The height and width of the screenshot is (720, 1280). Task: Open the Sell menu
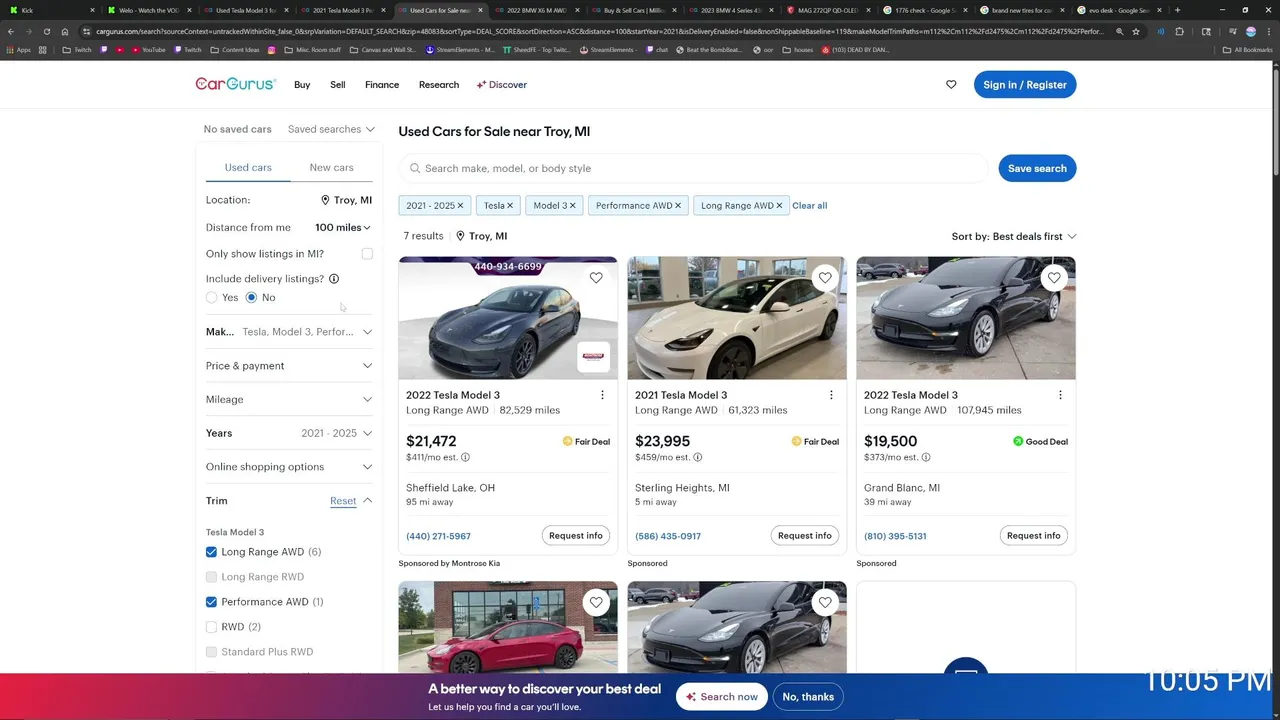pyautogui.click(x=338, y=85)
